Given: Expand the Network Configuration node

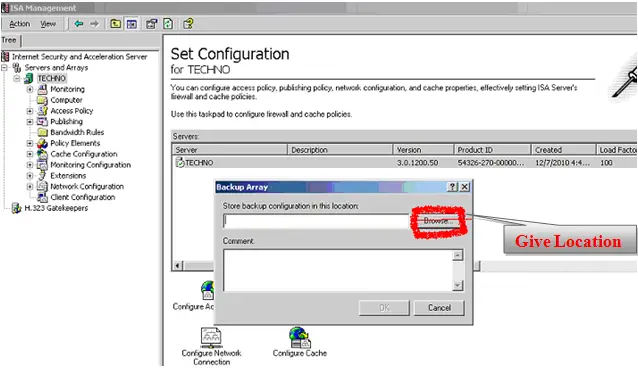Looking at the screenshot, I should tap(30, 186).
